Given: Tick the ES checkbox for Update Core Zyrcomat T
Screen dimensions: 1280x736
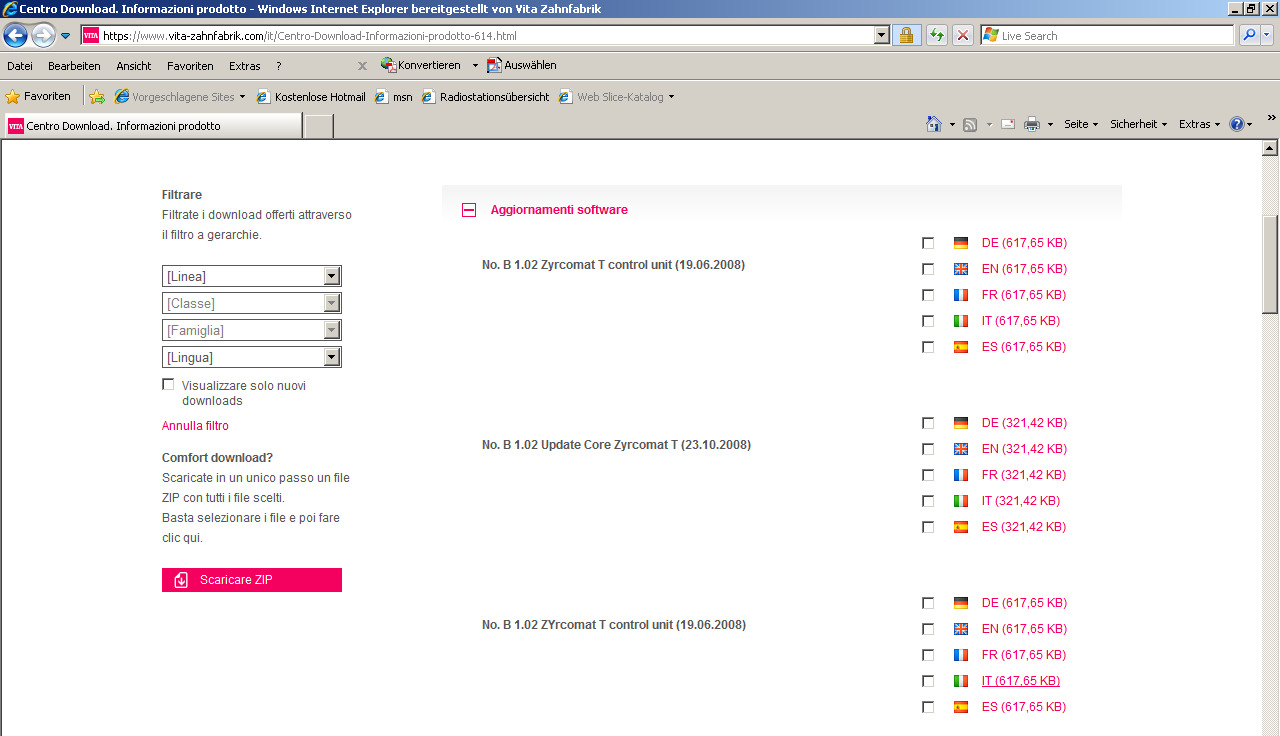Looking at the screenshot, I should 928,527.
